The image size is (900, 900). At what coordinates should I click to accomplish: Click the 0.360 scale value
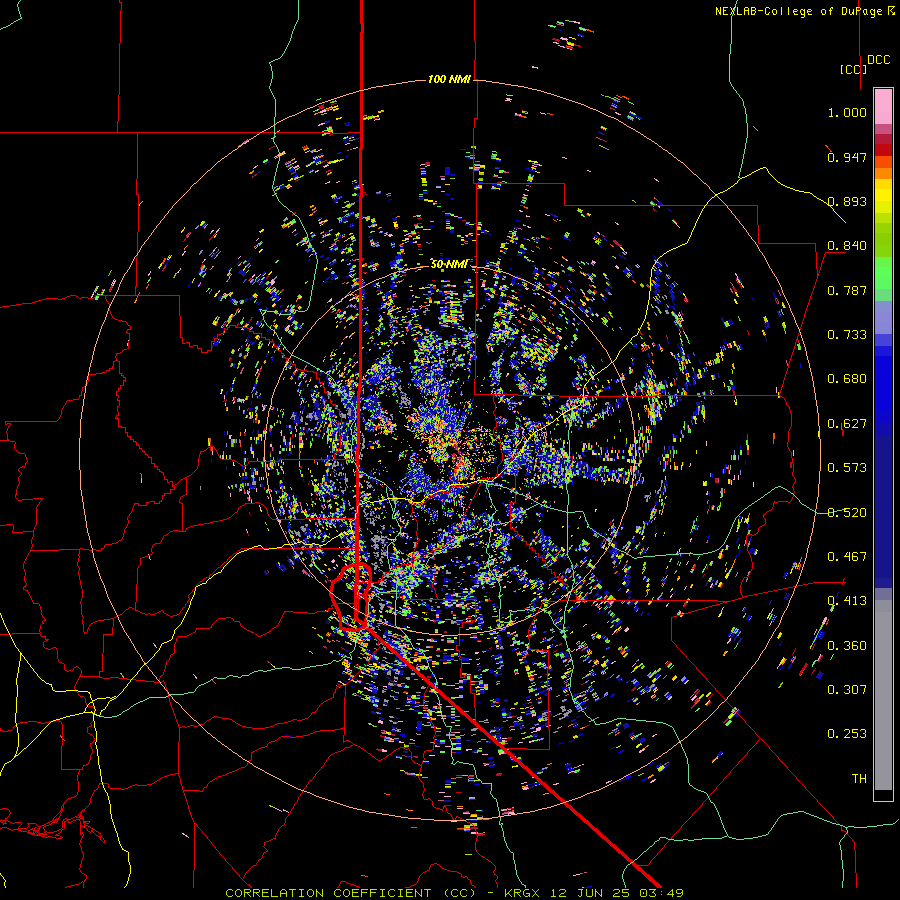click(x=847, y=646)
